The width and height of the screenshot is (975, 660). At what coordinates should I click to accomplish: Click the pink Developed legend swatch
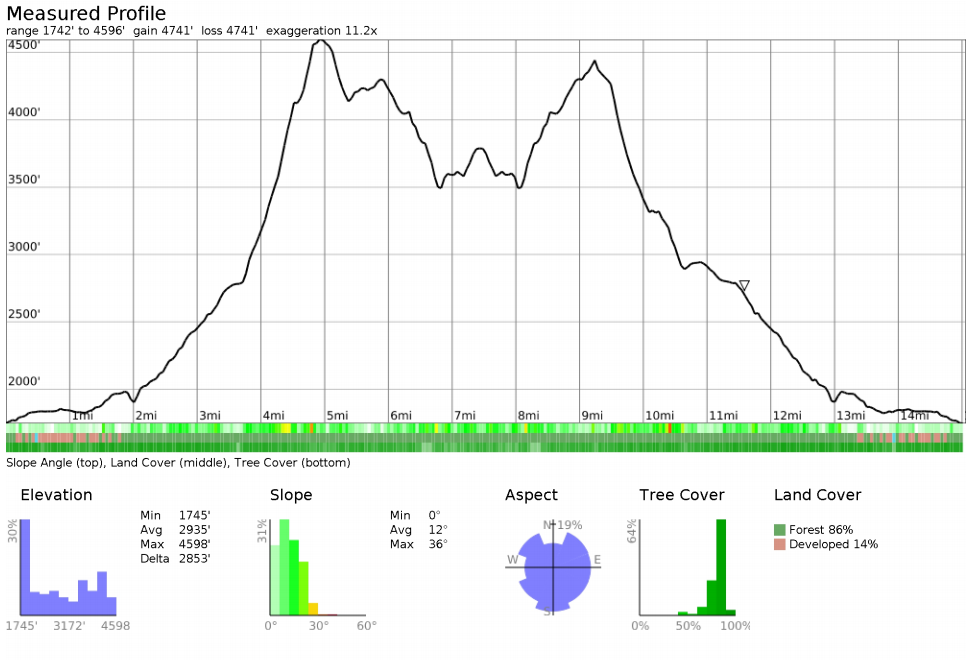pyautogui.click(x=780, y=544)
